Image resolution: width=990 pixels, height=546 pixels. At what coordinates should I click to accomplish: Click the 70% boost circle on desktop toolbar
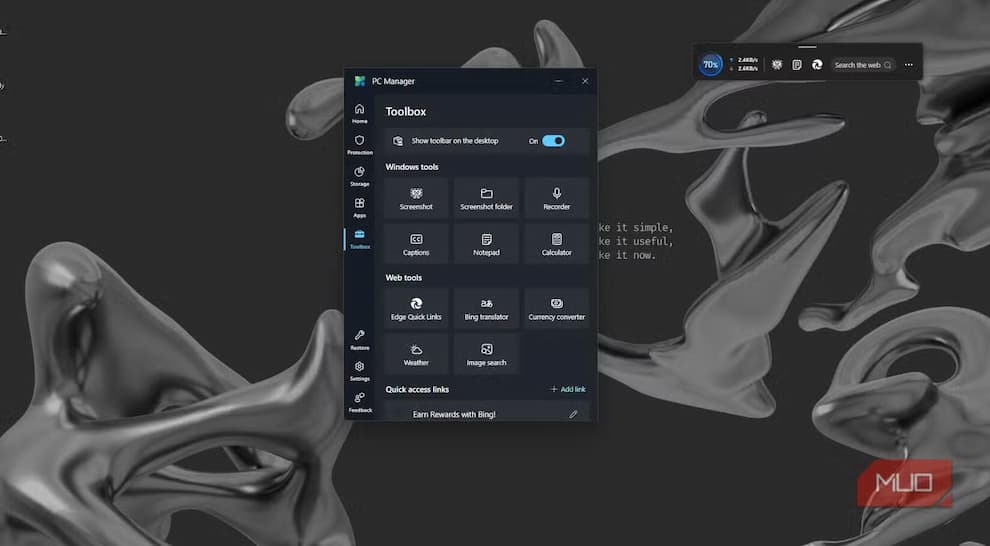click(x=710, y=64)
